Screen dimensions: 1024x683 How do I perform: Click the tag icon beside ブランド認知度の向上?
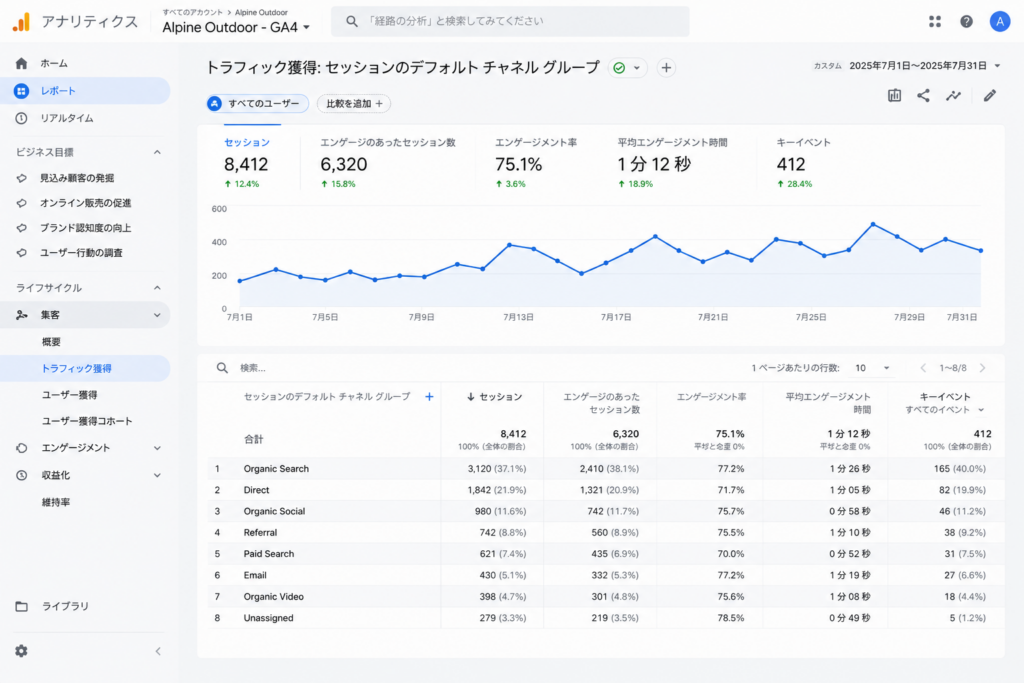(22, 228)
